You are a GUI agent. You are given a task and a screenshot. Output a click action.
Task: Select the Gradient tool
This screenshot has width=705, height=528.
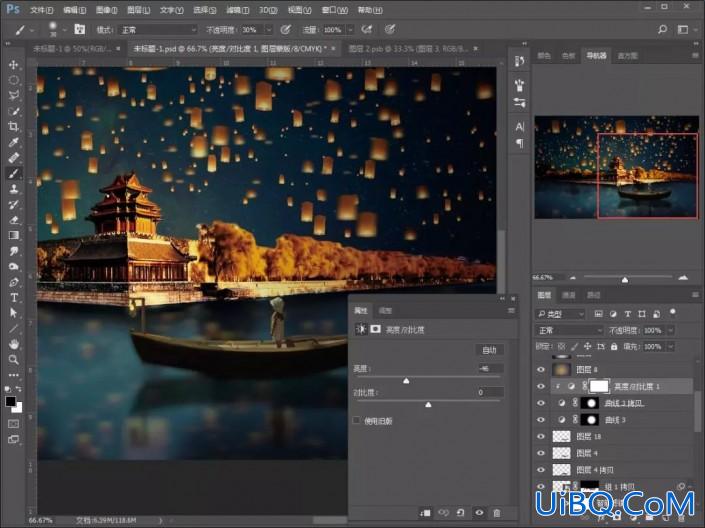tap(13, 235)
